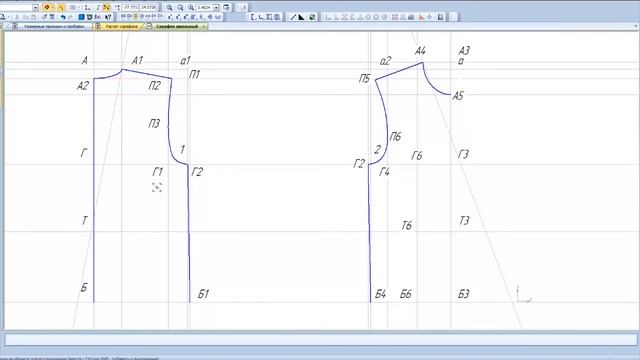640x360 pixels.
Task: Select the point label A1
Action: click(137, 61)
